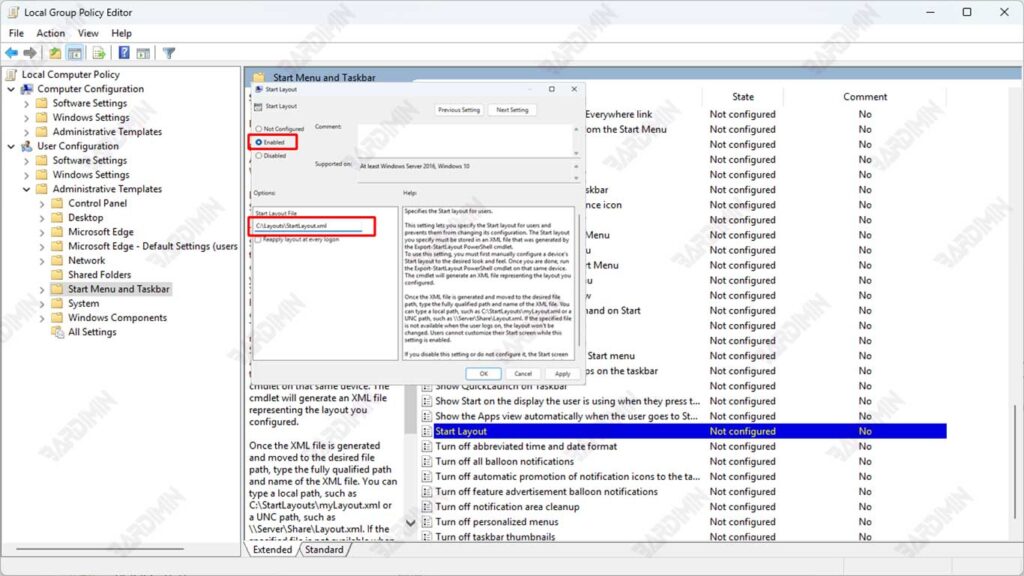Viewport: 1024px width, 576px height.
Task: Click the Computer Configuration node icon
Action: (x=27, y=89)
